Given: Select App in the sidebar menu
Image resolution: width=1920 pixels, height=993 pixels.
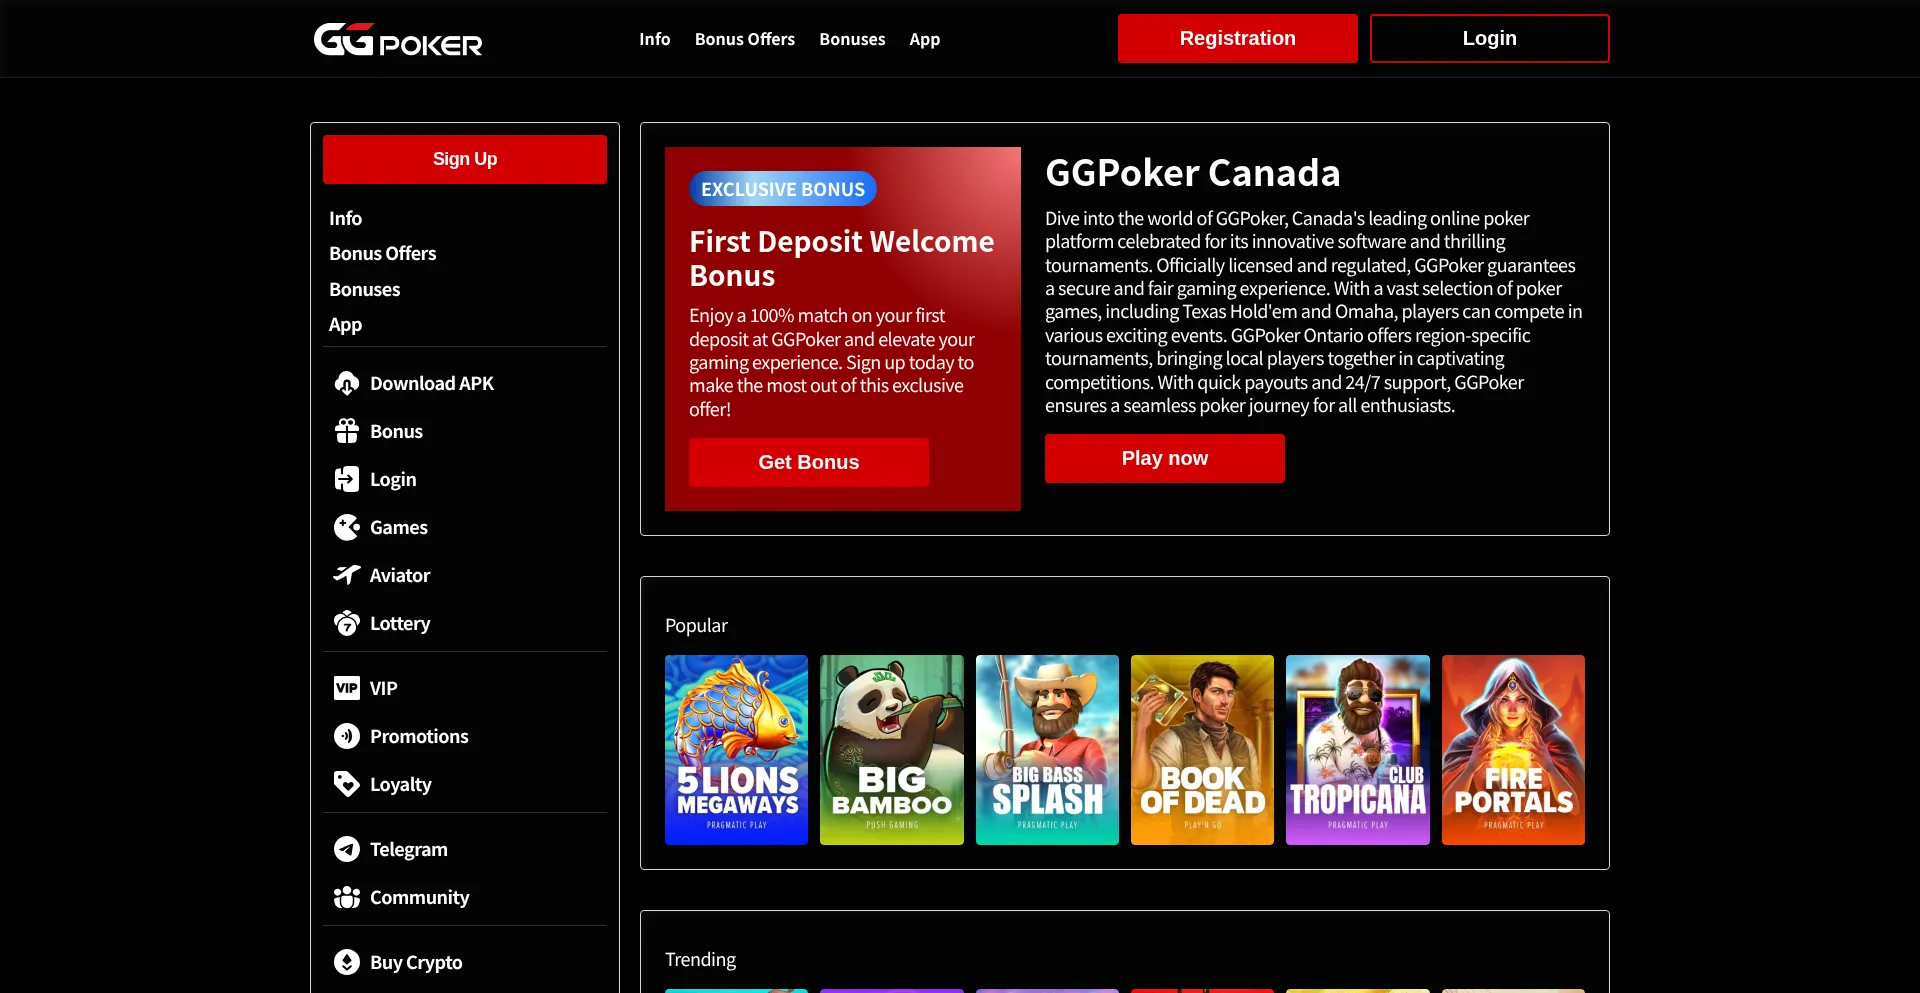Looking at the screenshot, I should [x=346, y=324].
